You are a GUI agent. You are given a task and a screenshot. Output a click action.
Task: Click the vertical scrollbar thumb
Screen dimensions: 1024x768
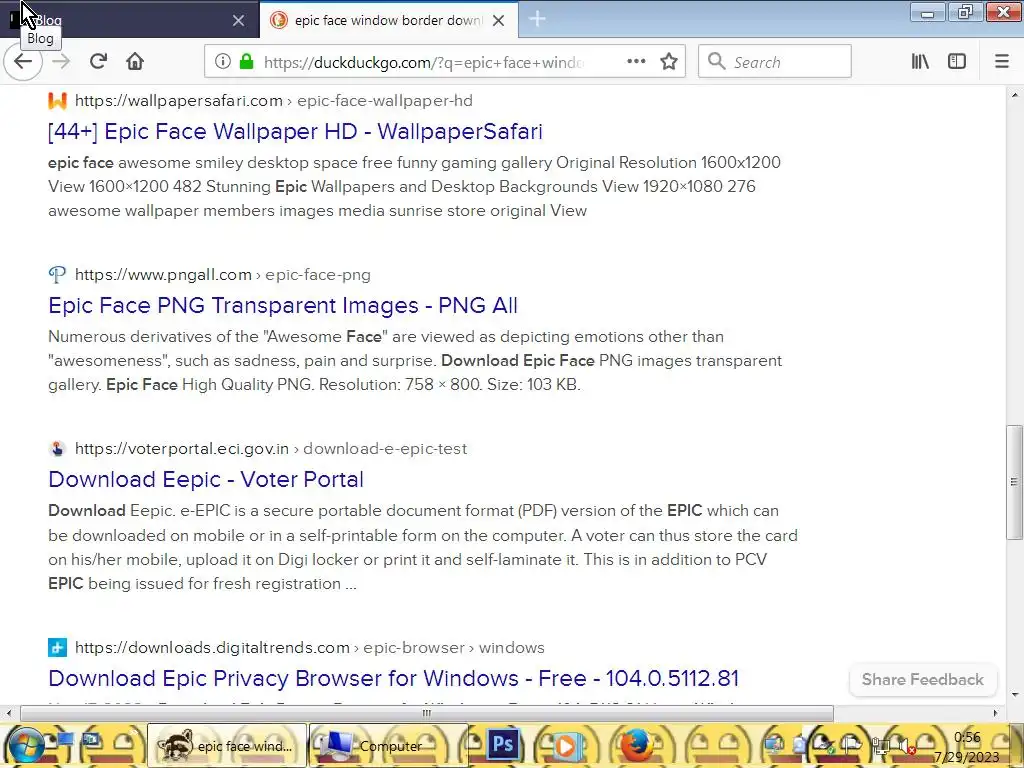click(x=1014, y=482)
